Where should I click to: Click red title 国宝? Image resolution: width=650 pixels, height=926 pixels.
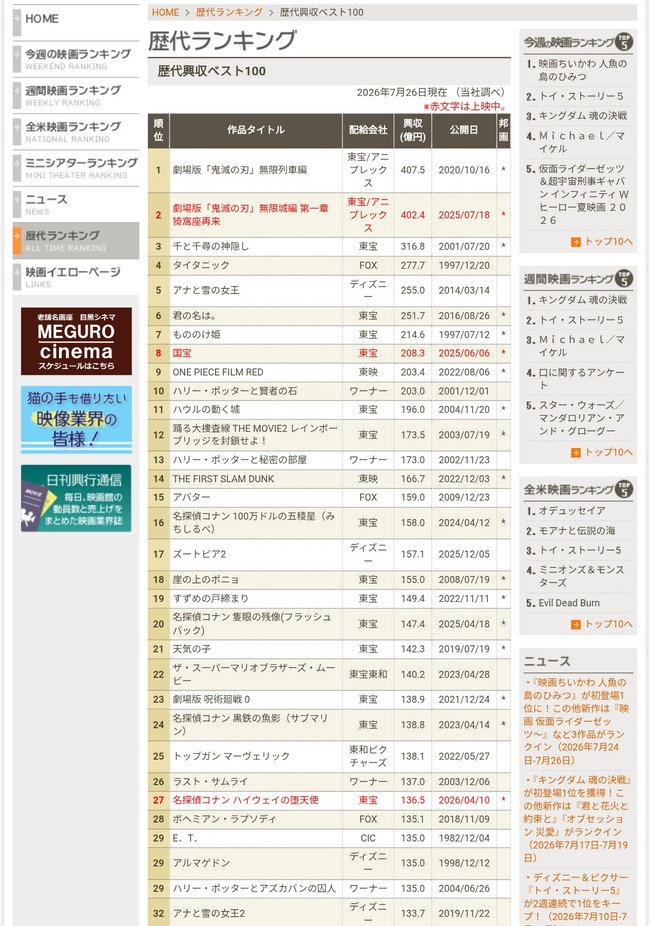tap(182, 353)
